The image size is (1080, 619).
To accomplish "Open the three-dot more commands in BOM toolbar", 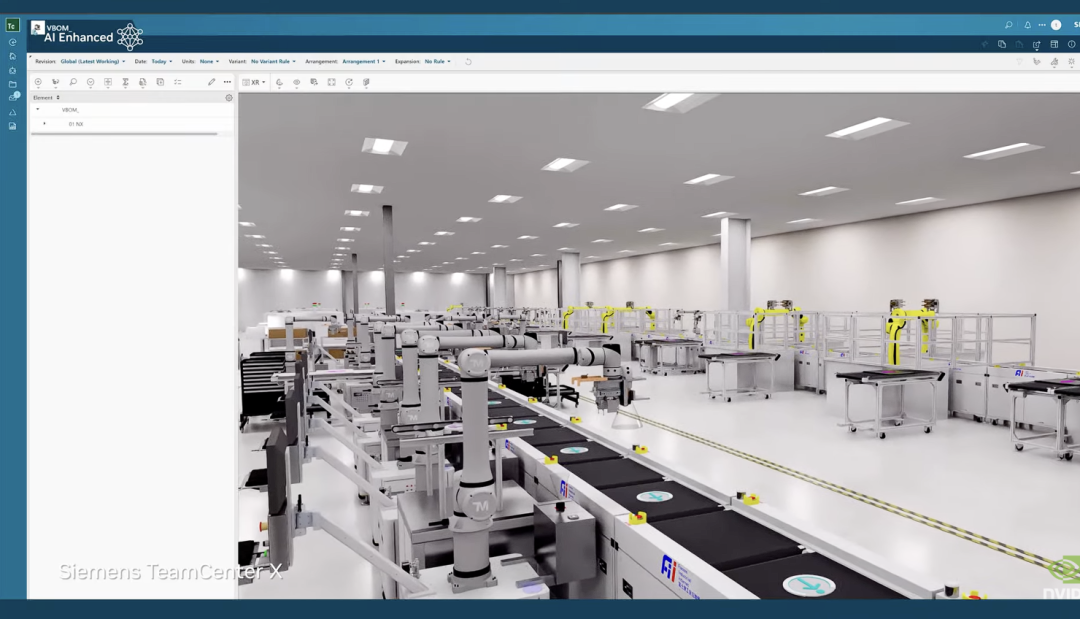I will 227,82.
